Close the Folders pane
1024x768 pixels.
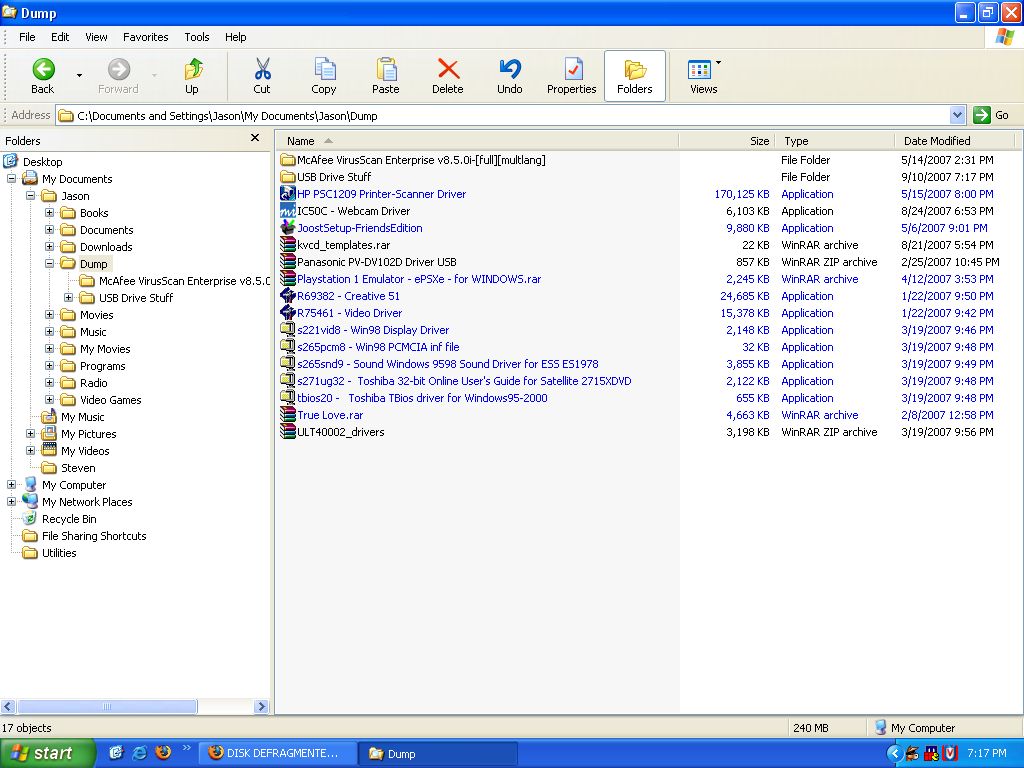(x=255, y=138)
